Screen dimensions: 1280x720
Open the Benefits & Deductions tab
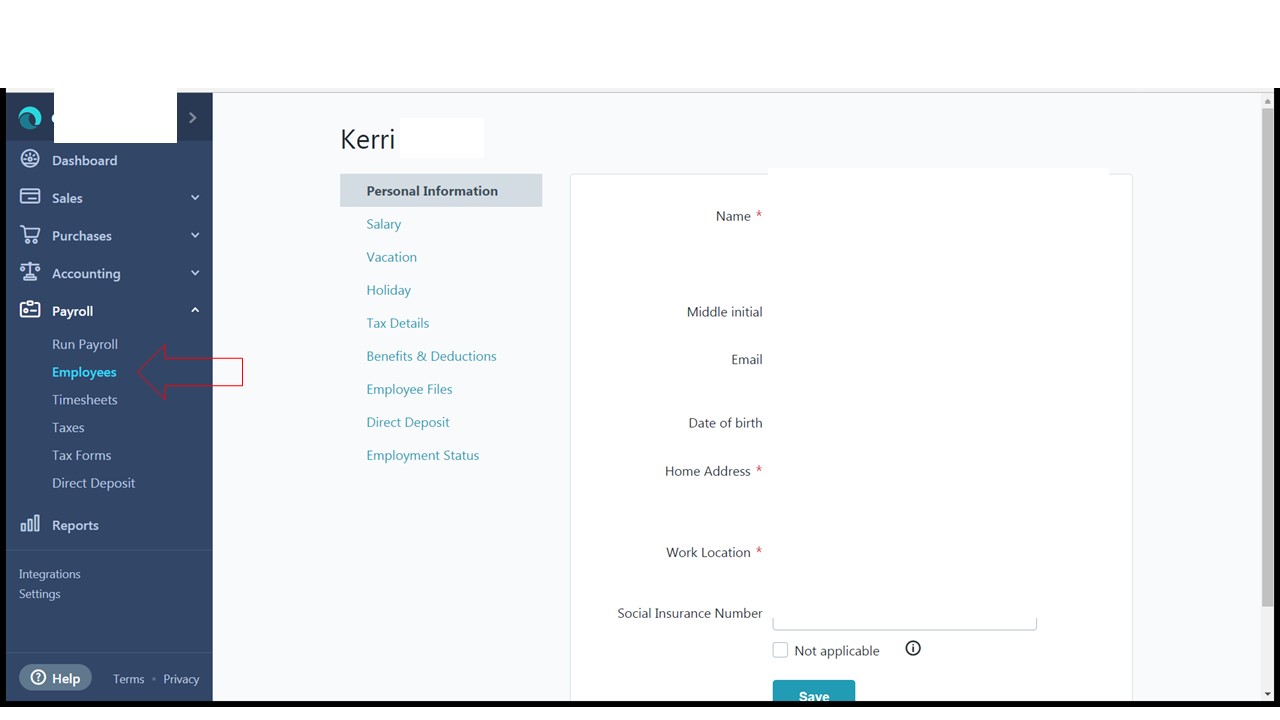(431, 356)
